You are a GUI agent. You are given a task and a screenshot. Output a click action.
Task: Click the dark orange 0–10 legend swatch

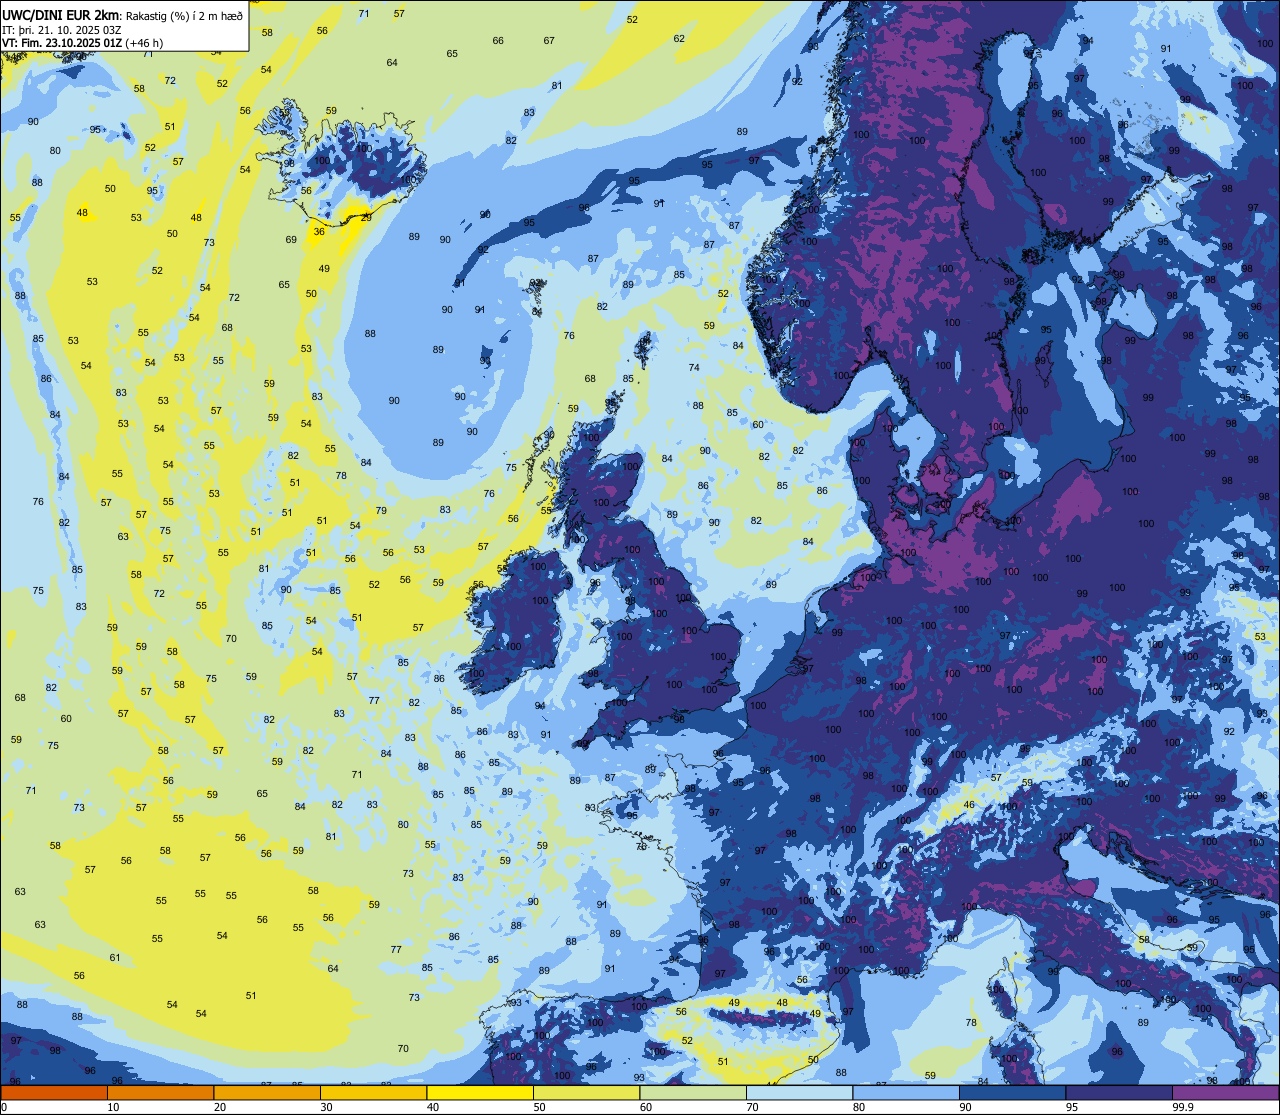pyautogui.click(x=54, y=1092)
